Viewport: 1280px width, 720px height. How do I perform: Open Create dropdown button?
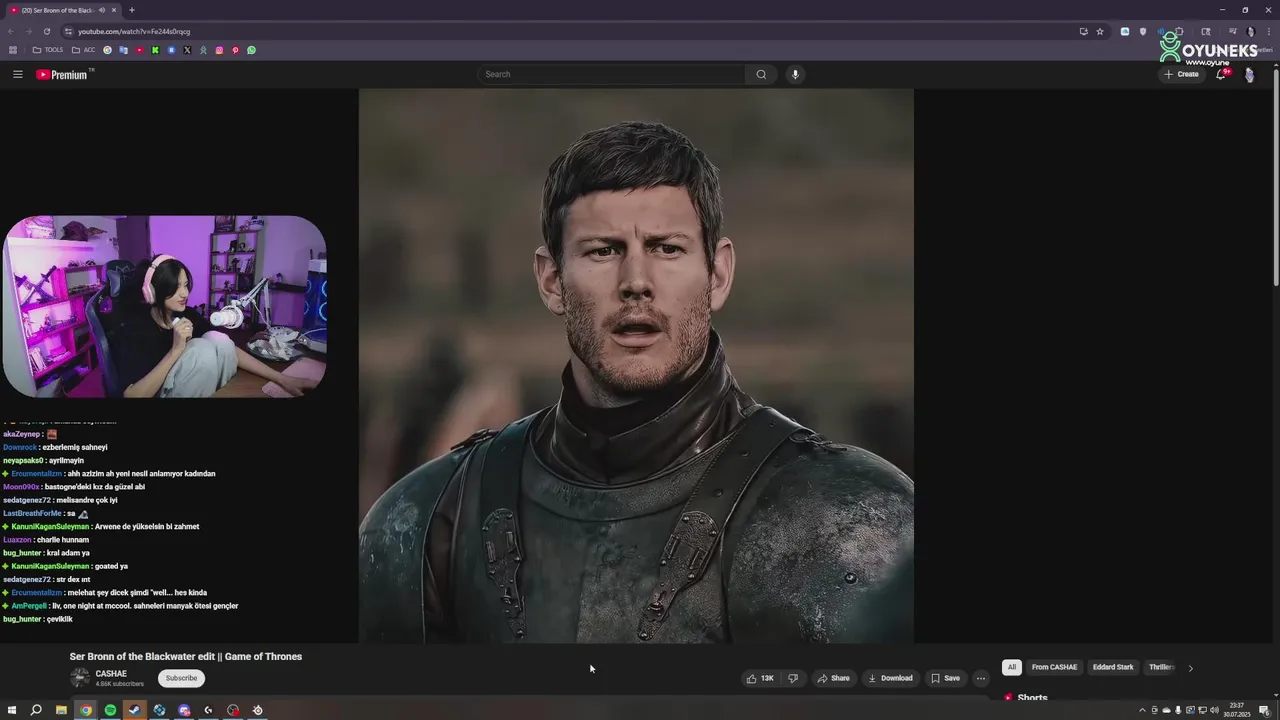coord(1181,74)
